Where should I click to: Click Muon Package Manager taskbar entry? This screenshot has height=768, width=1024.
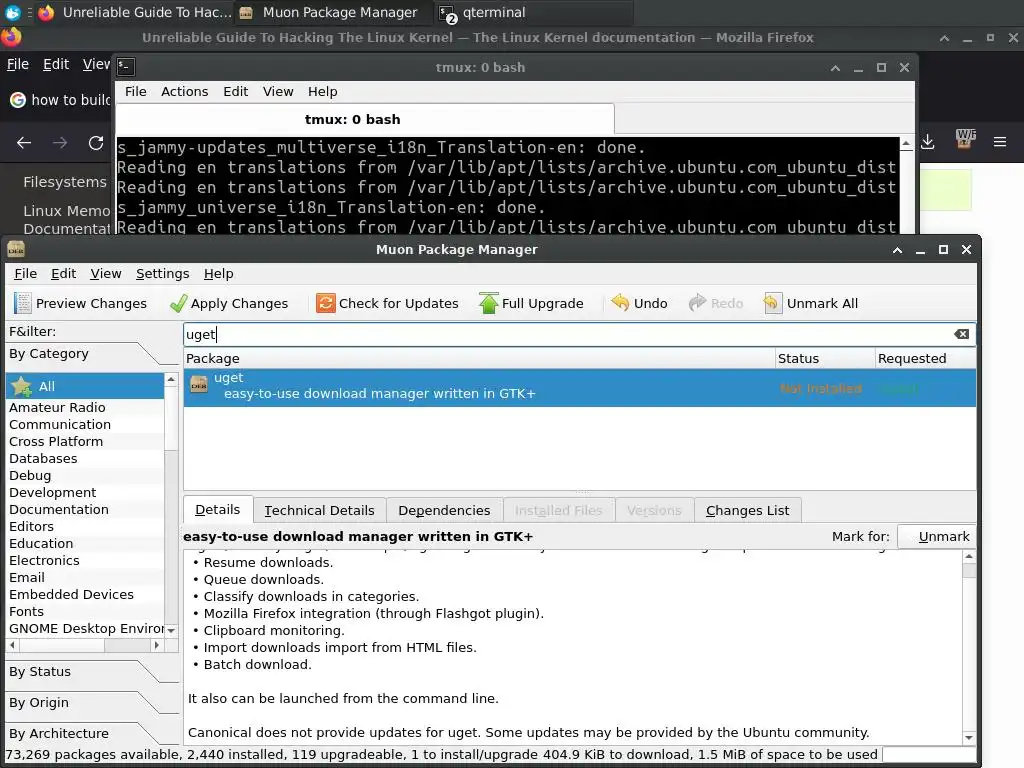click(334, 12)
